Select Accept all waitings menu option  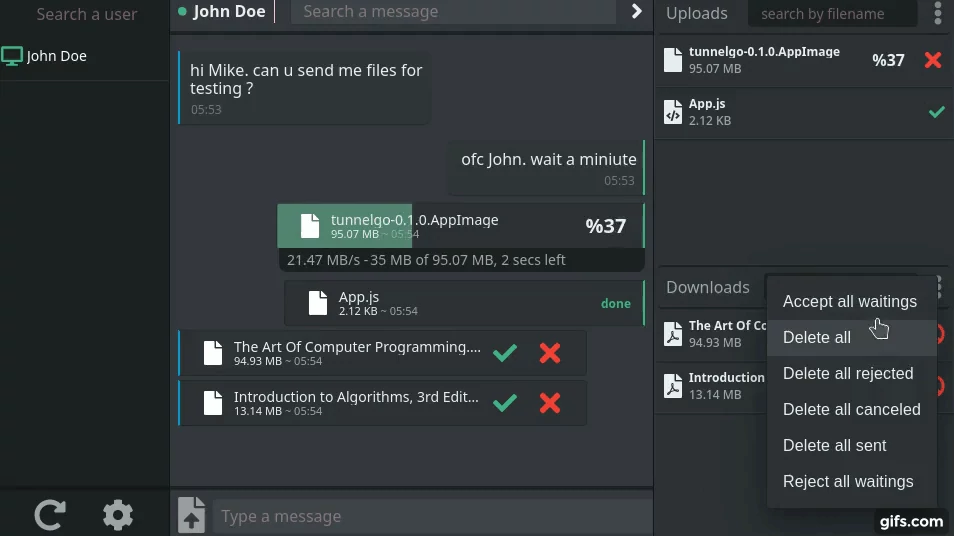pos(851,302)
